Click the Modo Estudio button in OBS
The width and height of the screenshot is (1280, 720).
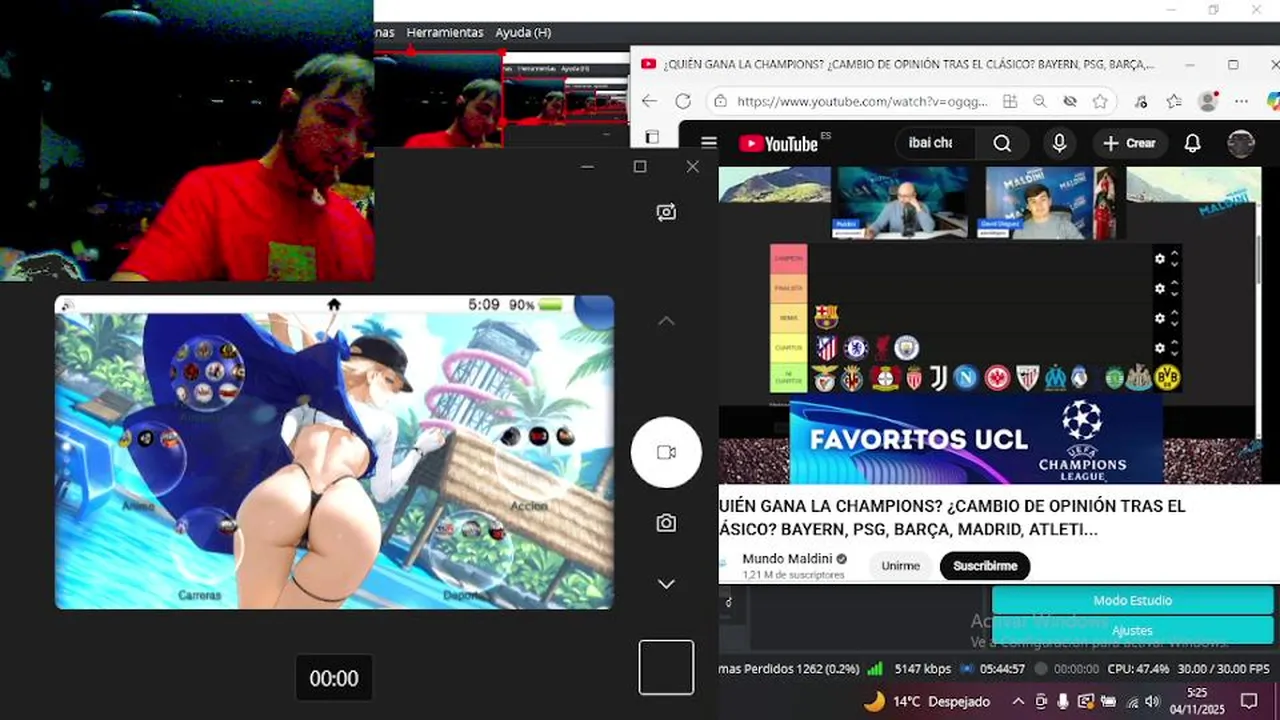pos(1132,600)
